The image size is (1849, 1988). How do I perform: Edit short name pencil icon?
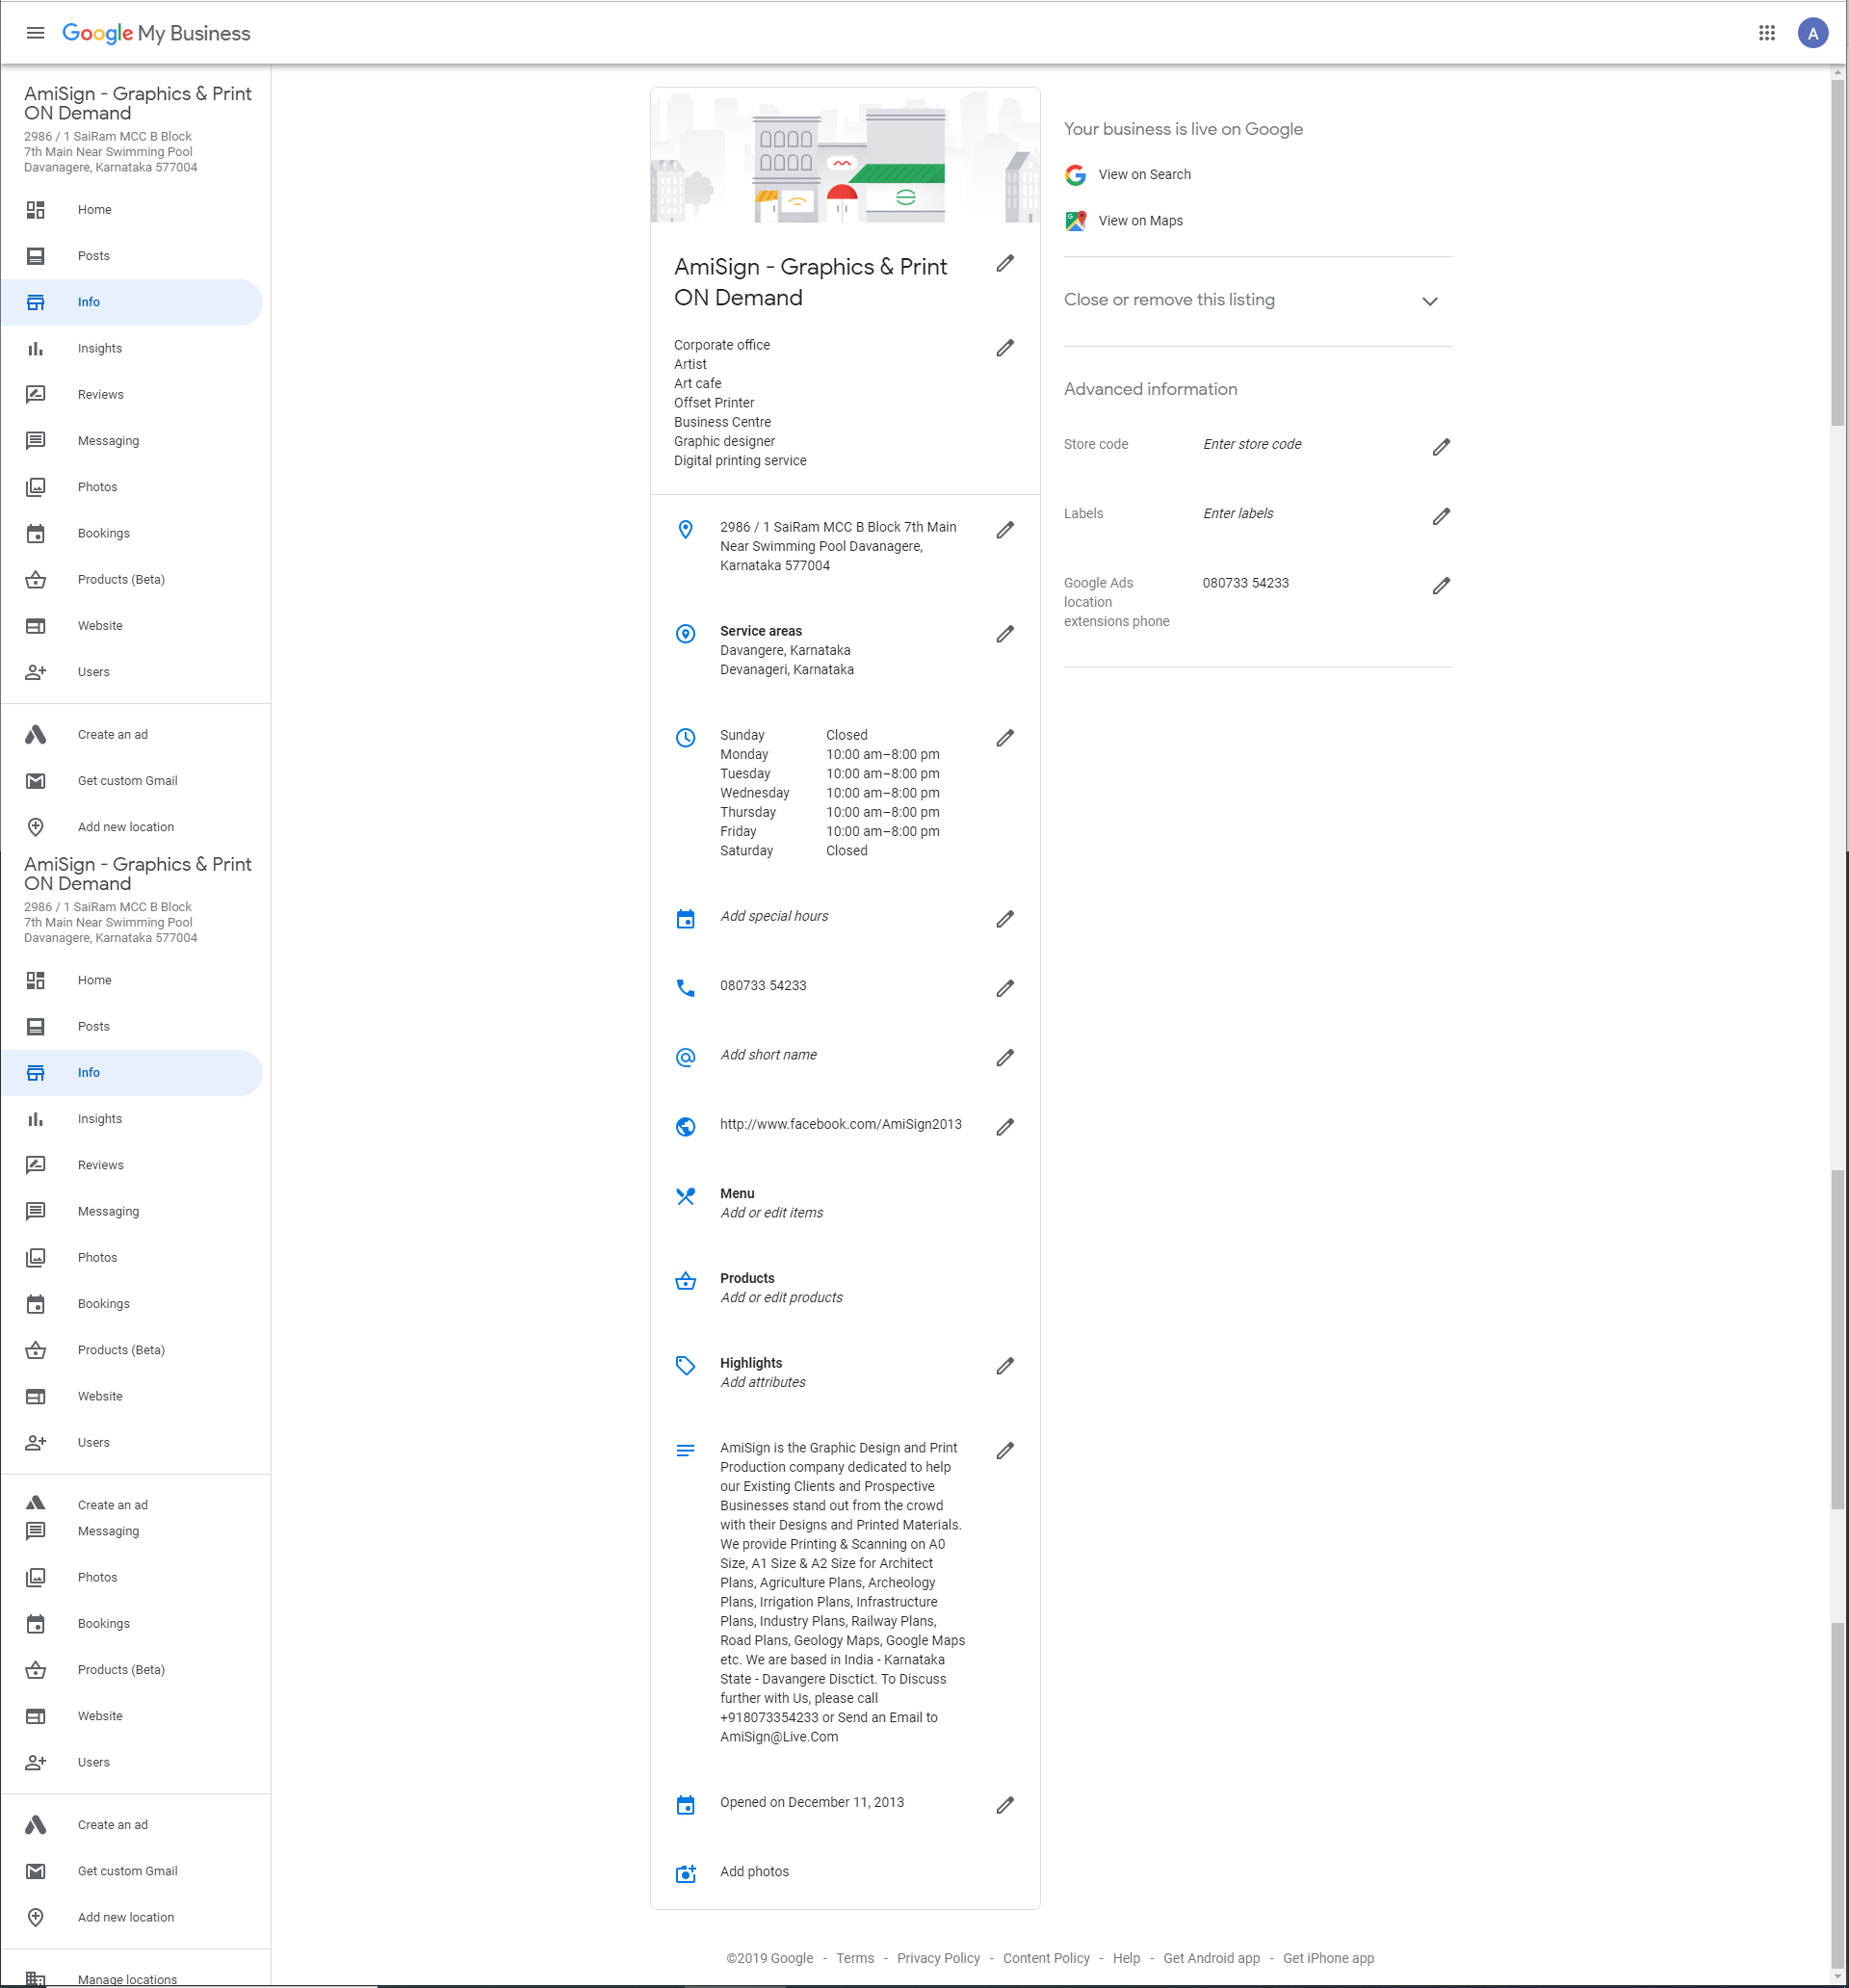tap(1005, 1058)
